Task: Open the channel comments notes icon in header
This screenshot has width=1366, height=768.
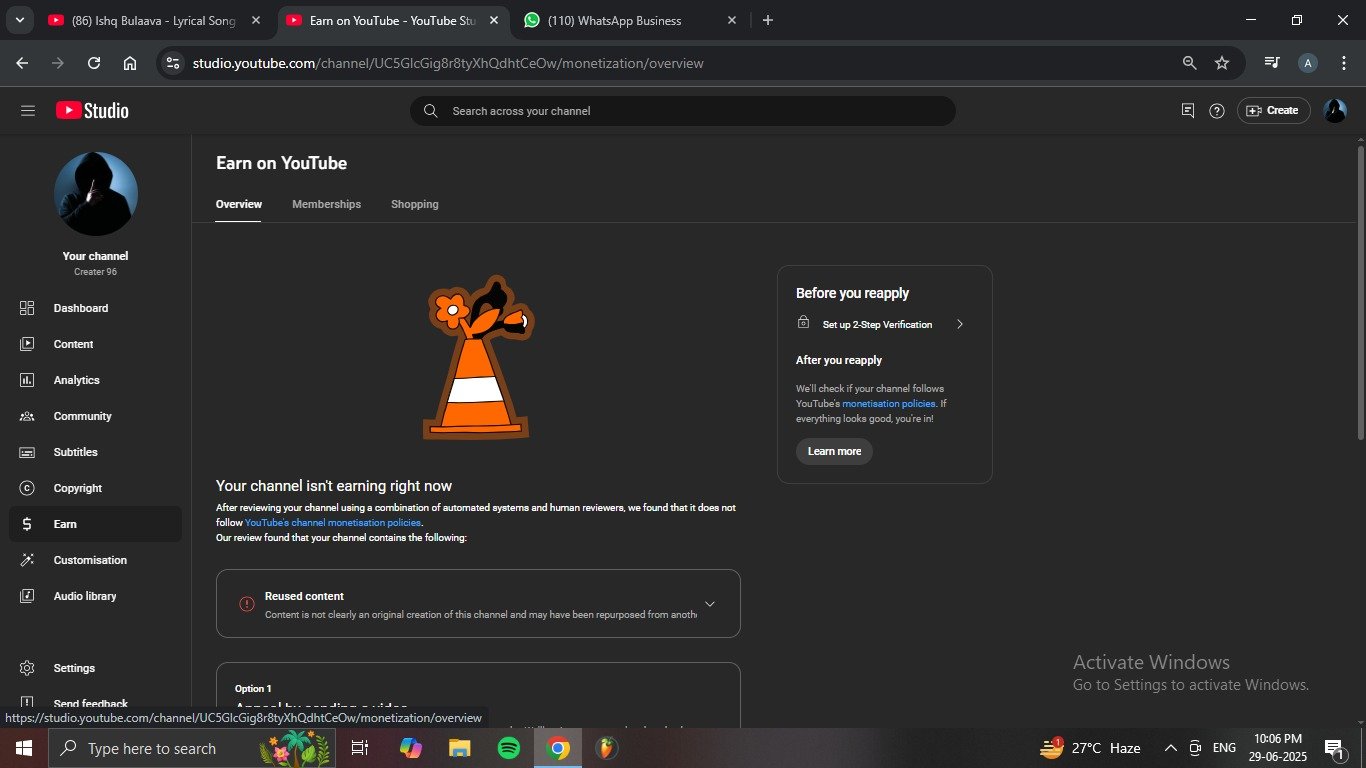Action: [x=1188, y=111]
